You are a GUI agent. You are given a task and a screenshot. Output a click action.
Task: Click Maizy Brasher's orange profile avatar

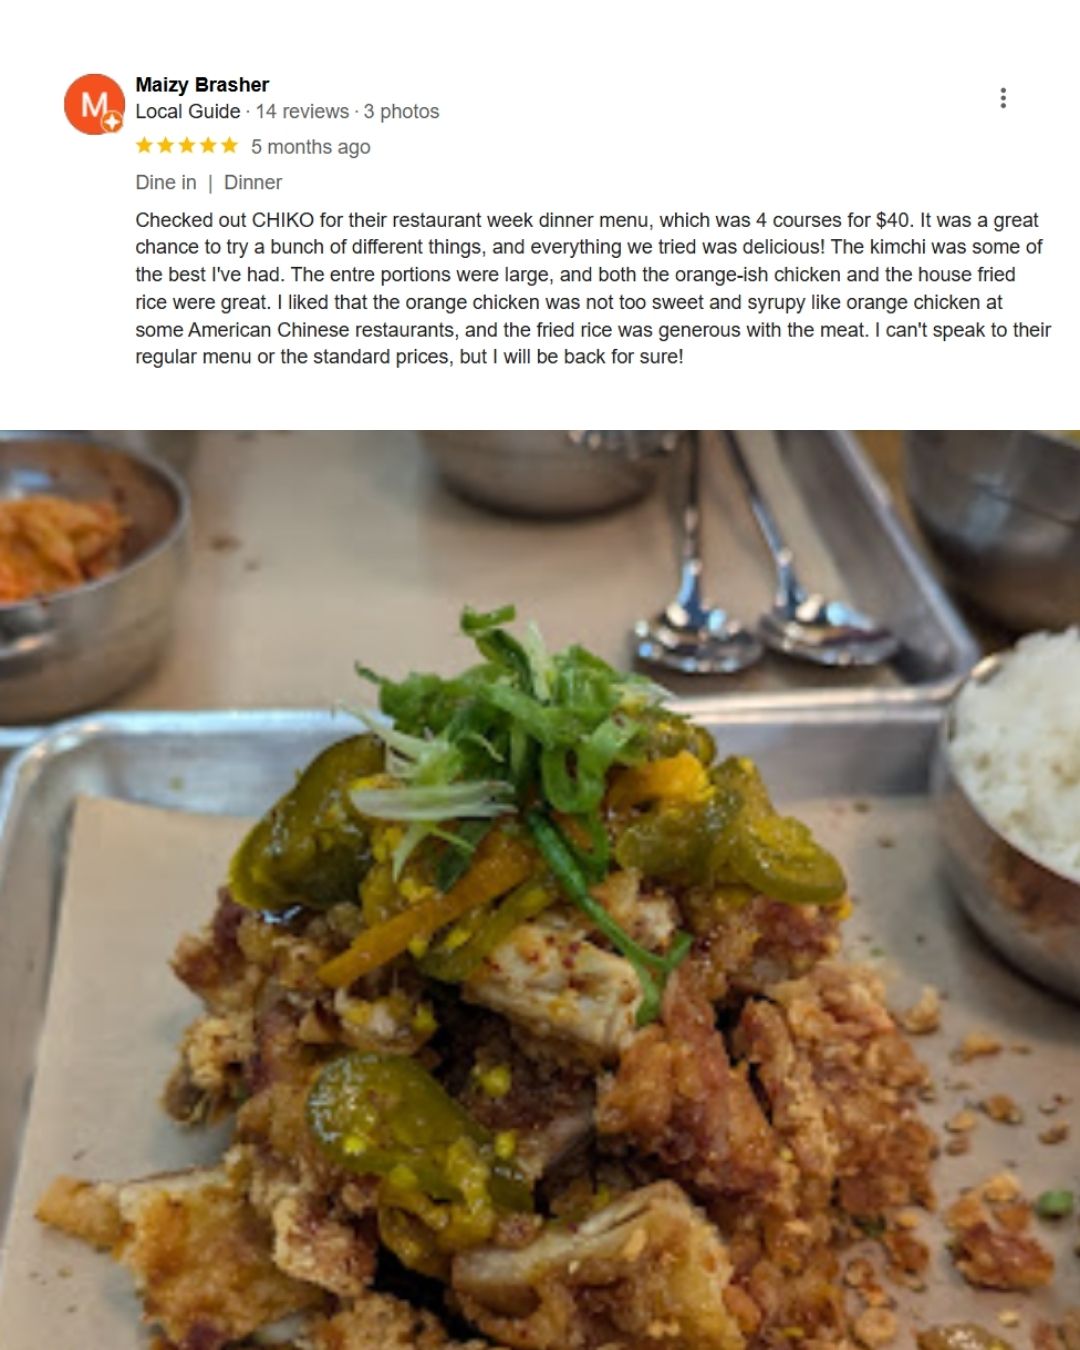(94, 104)
